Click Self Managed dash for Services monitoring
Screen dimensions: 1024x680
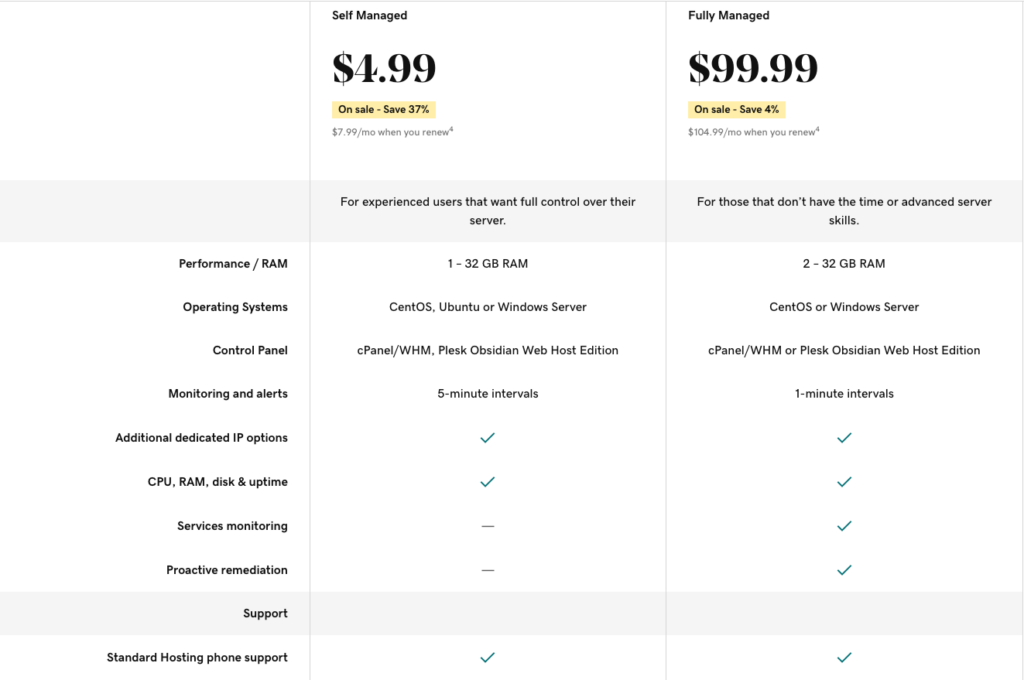click(487, 526)
